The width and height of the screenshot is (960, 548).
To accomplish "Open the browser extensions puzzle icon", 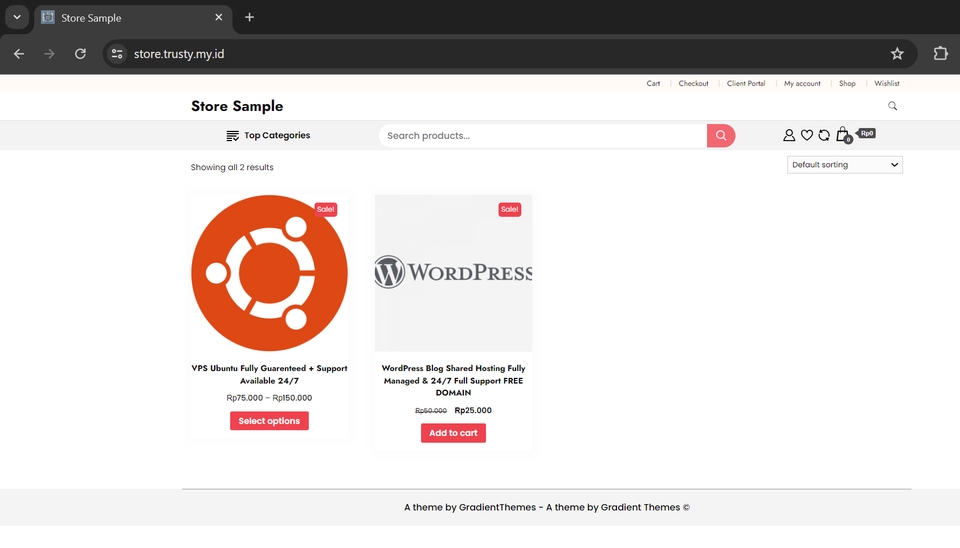I will (x=940, y=54).
